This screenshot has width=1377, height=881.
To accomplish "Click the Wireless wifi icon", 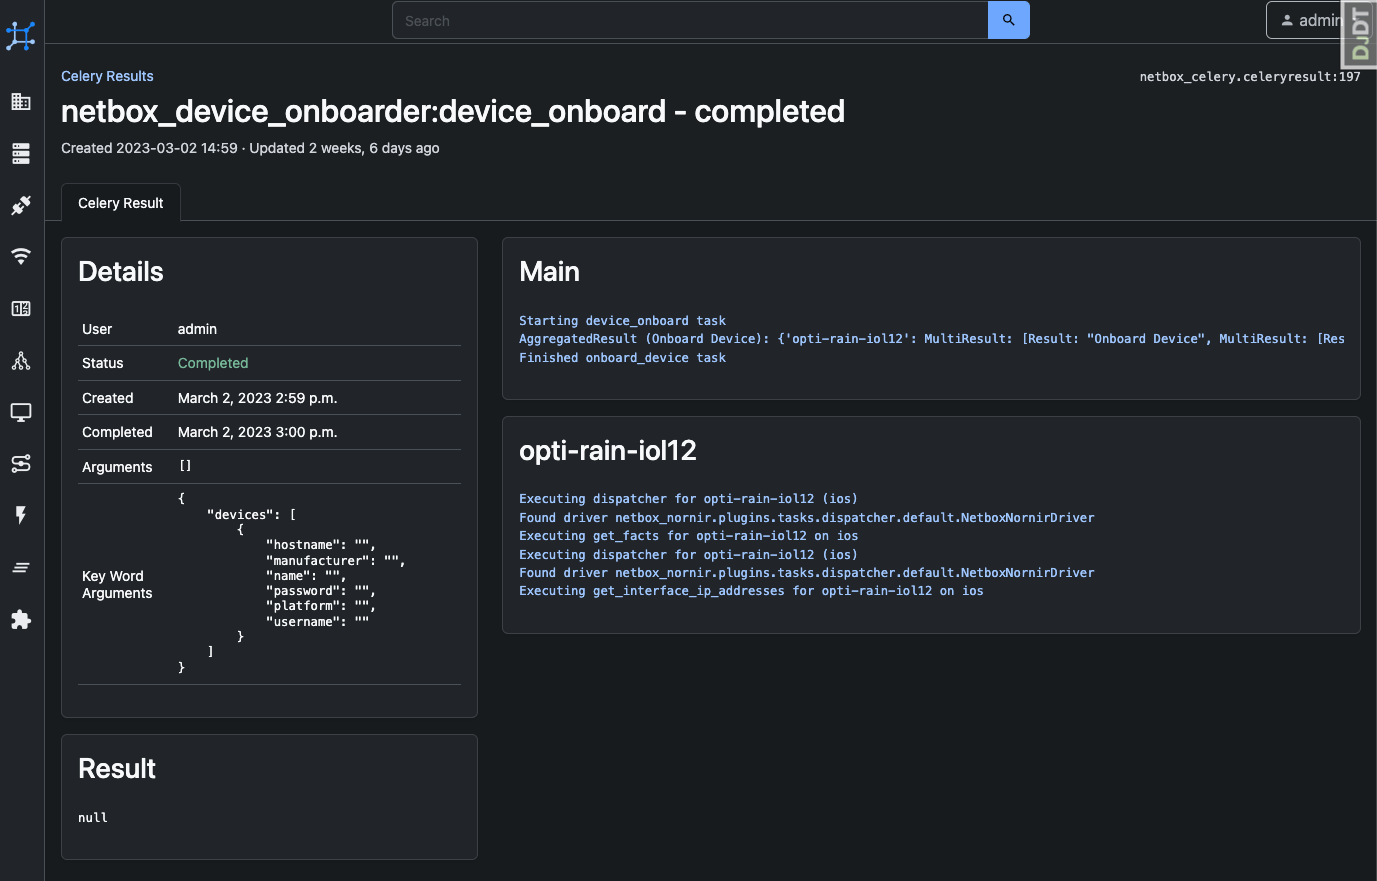I will click(x=21, y=256).
